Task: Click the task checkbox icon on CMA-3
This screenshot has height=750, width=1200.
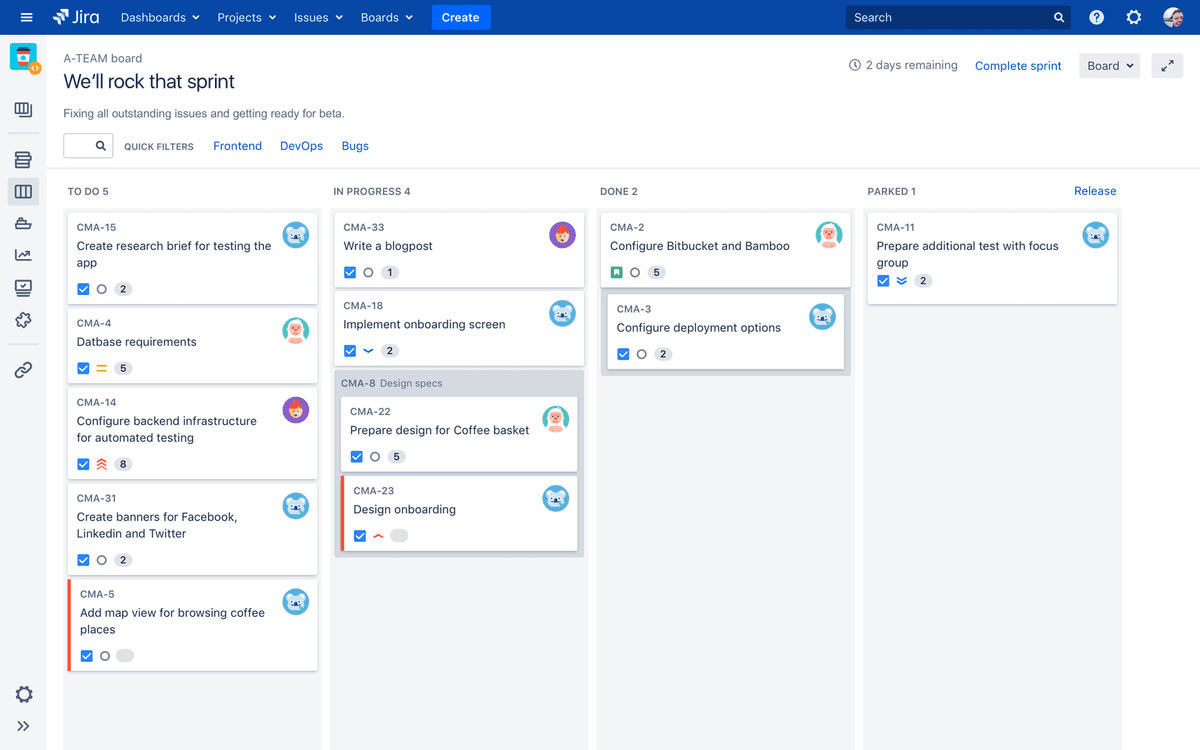Action: pyautogui.click(x=623, y=354)
